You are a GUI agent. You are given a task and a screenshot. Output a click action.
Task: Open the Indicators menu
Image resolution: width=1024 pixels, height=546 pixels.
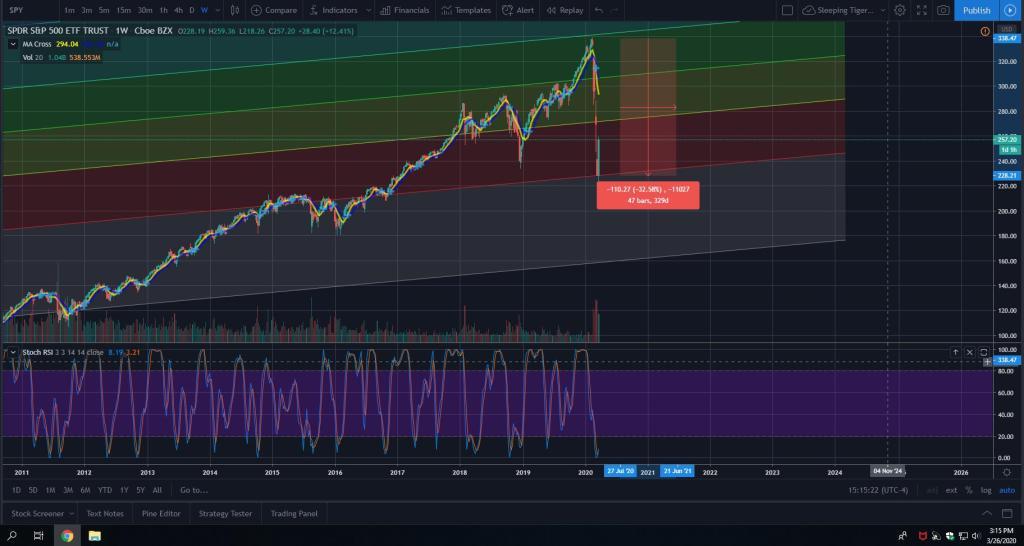(x=334, y=10)
